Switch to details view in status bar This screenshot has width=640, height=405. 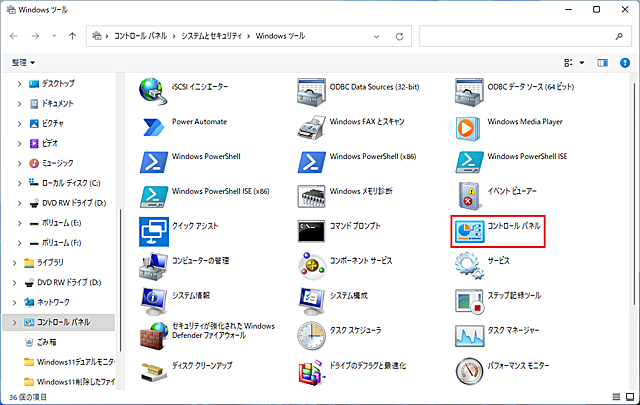(616, 397)
